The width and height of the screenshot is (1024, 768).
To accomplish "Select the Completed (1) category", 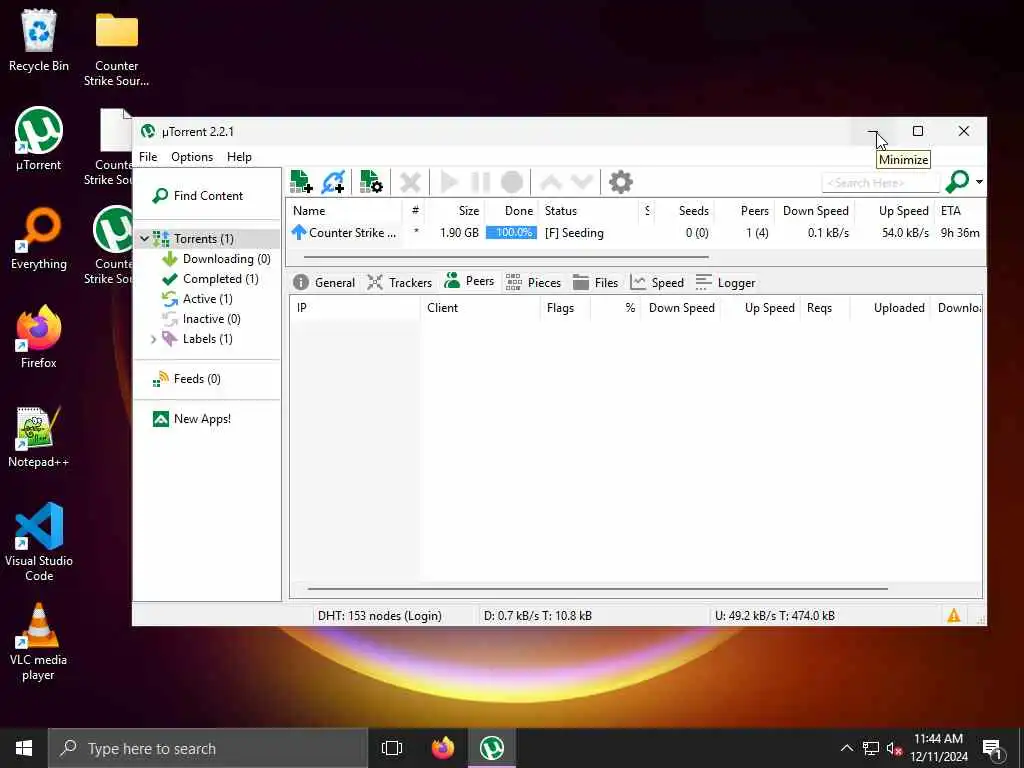I will pos(210,279).
